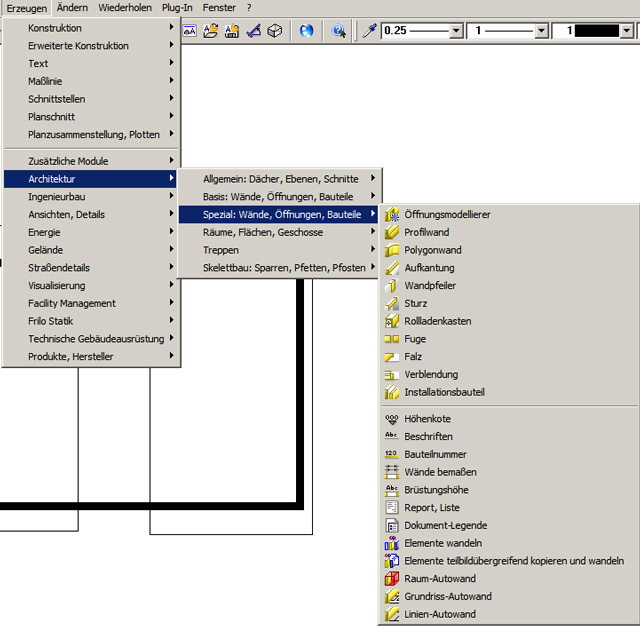Select the Raum-Autowand icon
The width and height of the screenshot is (640, 627).
coord(392,578)
